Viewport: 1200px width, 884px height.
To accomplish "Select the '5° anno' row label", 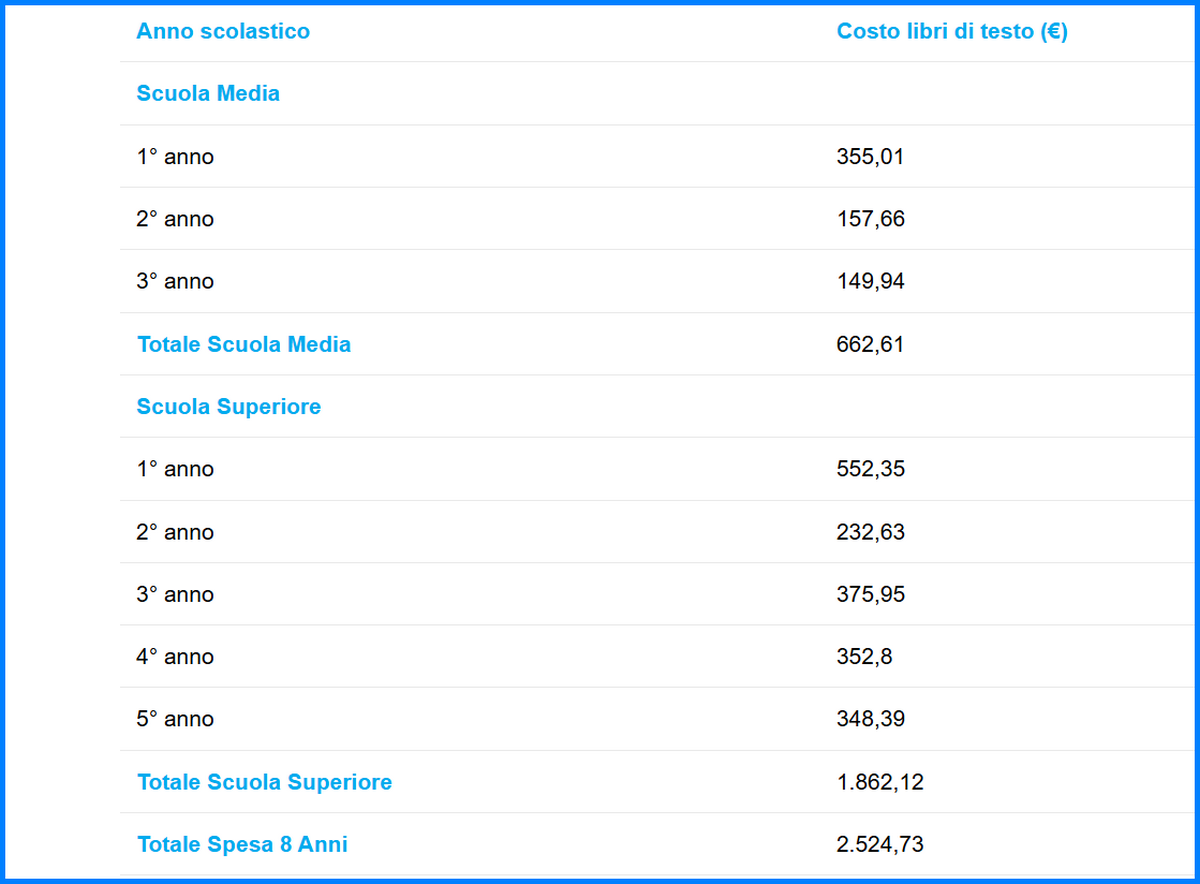I will coord(175,719).
